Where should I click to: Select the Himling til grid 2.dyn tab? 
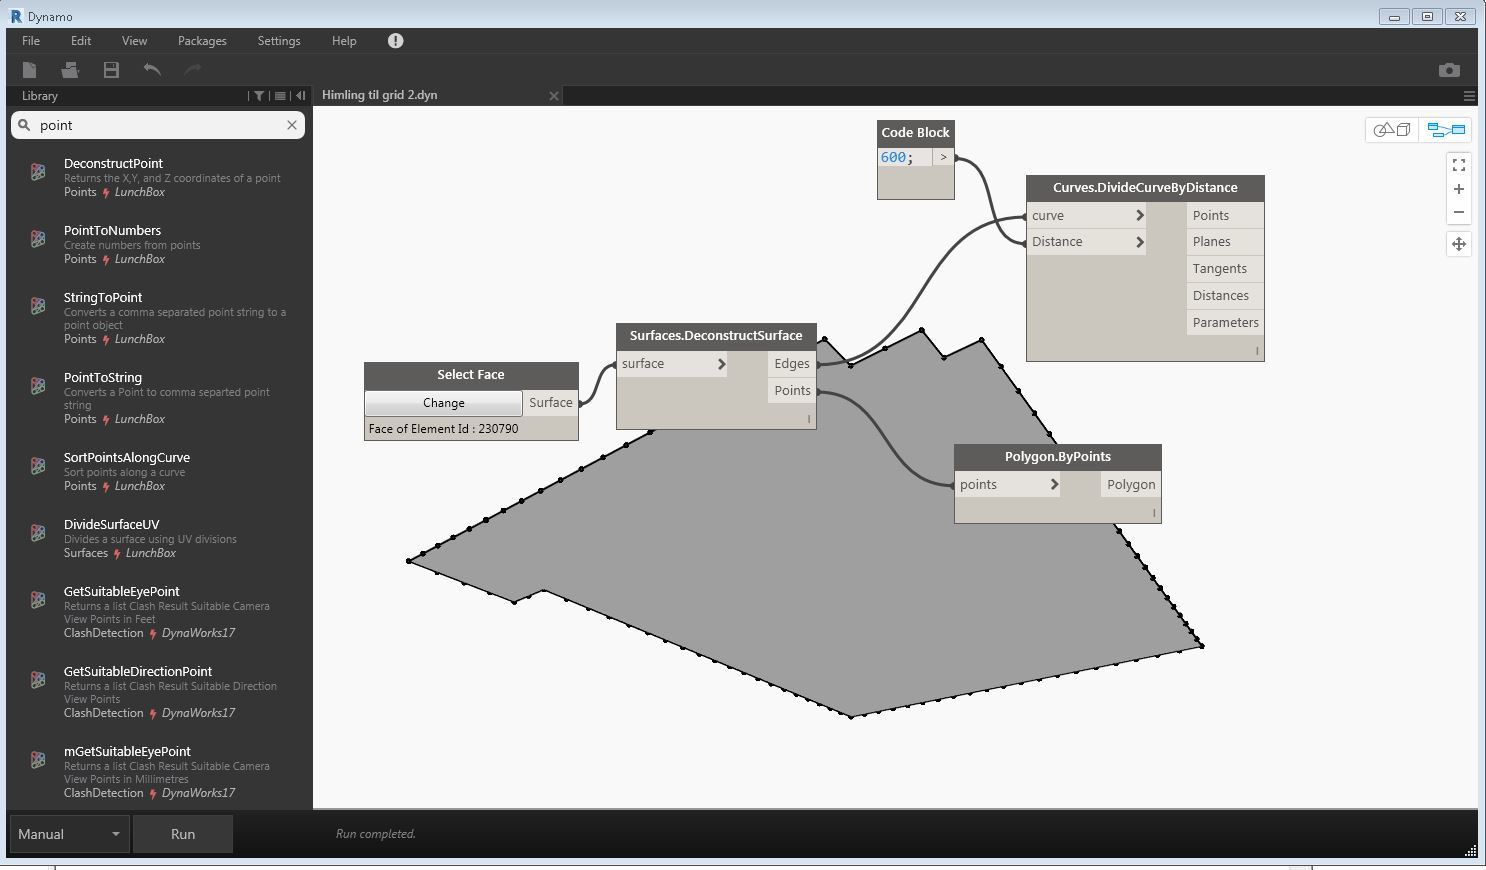380,95
